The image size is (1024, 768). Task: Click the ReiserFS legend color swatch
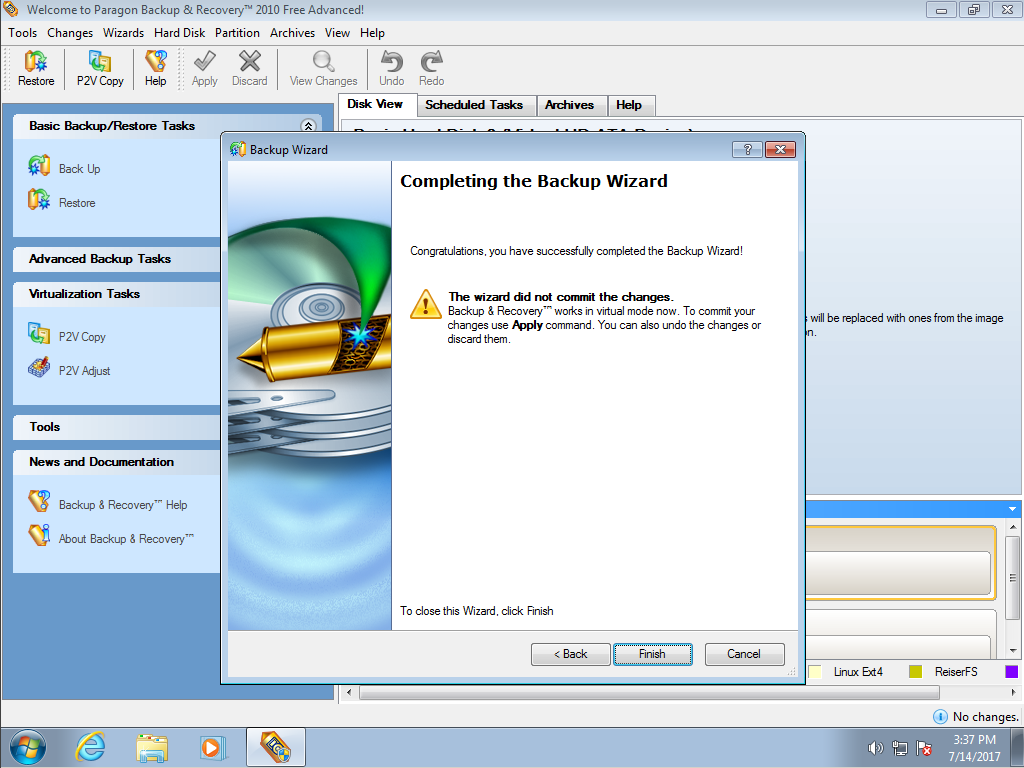(x=915, y=672)
